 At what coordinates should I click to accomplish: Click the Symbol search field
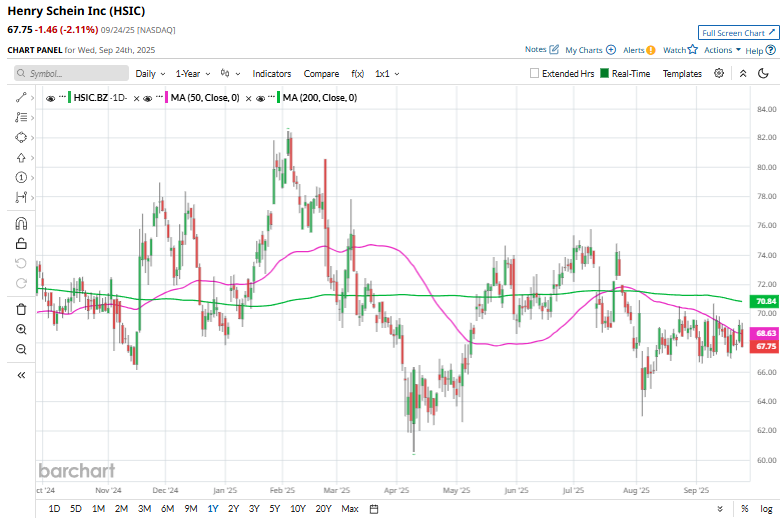click(x=72, y=74)
